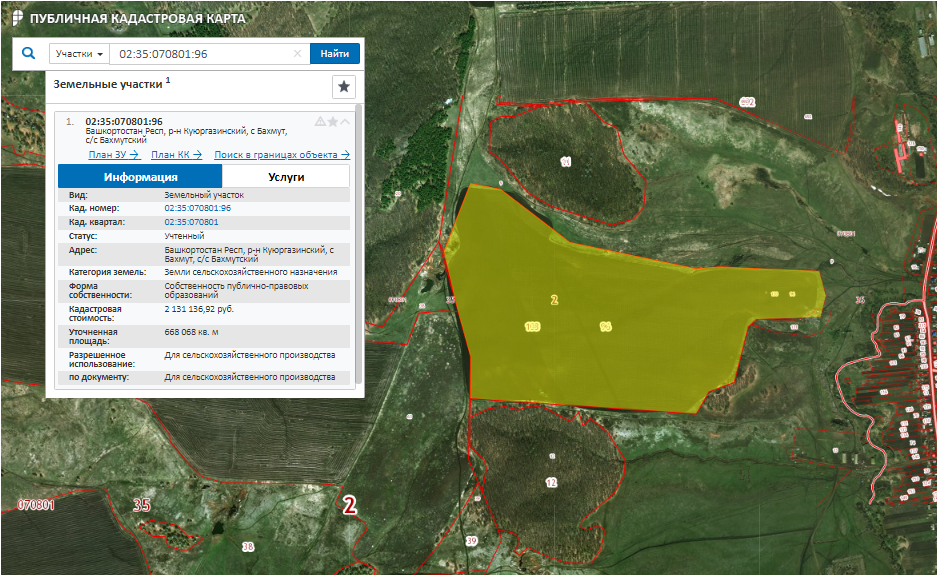The image size is (938, 576).
Task: Open the План ЗУ link
Action: 112,154
